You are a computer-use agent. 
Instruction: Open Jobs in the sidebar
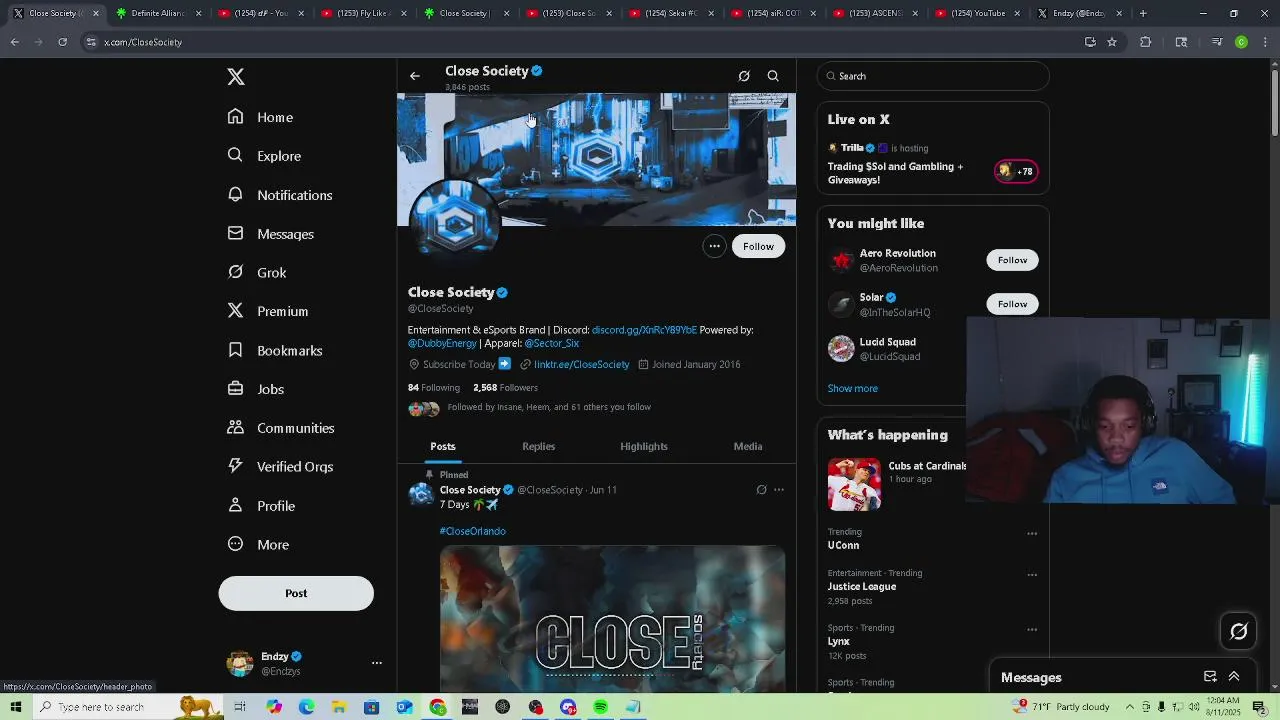coord(256,389)
